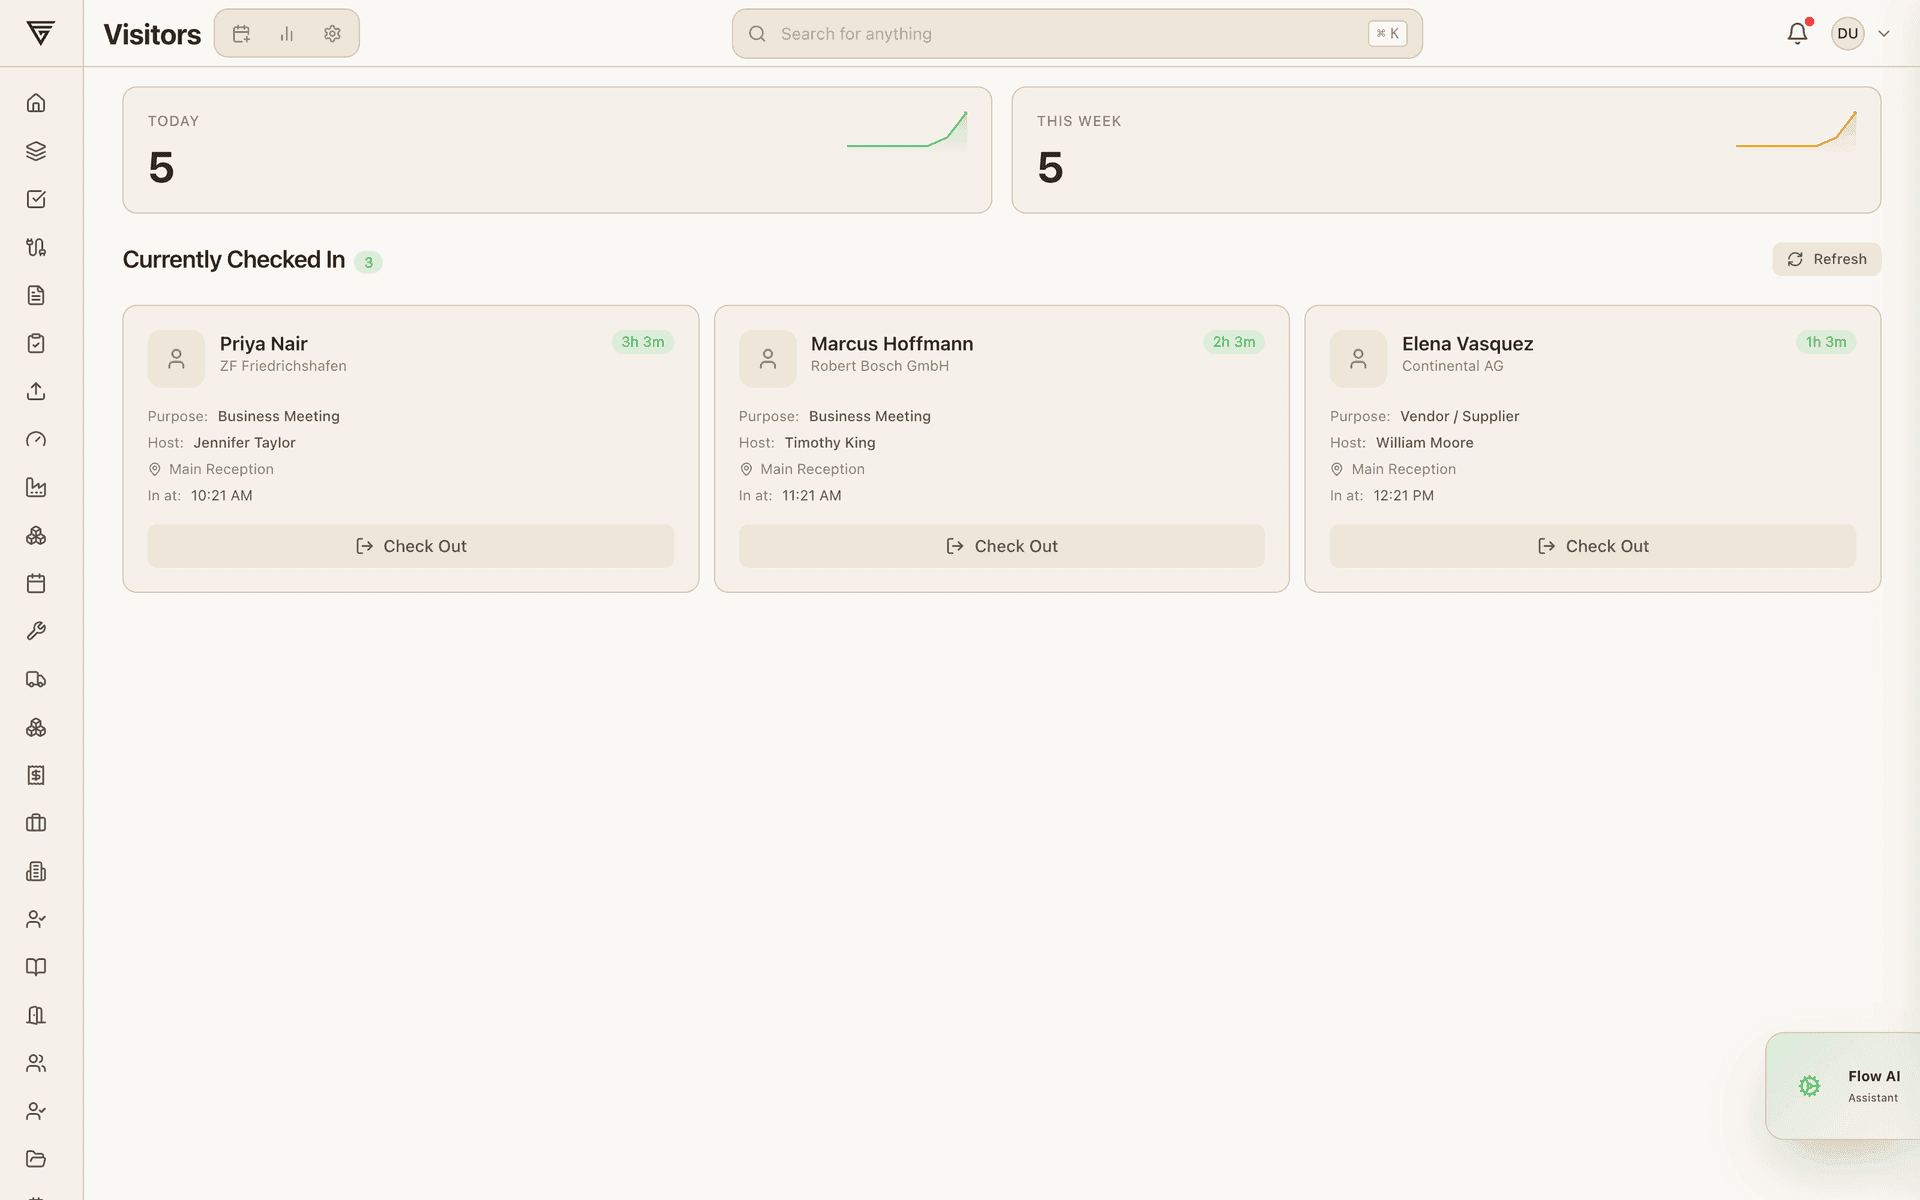Focus the Search for anything field

1077,34
